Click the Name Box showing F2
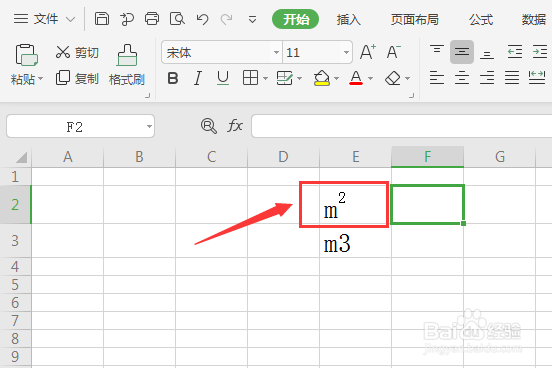 coord(75,126)
